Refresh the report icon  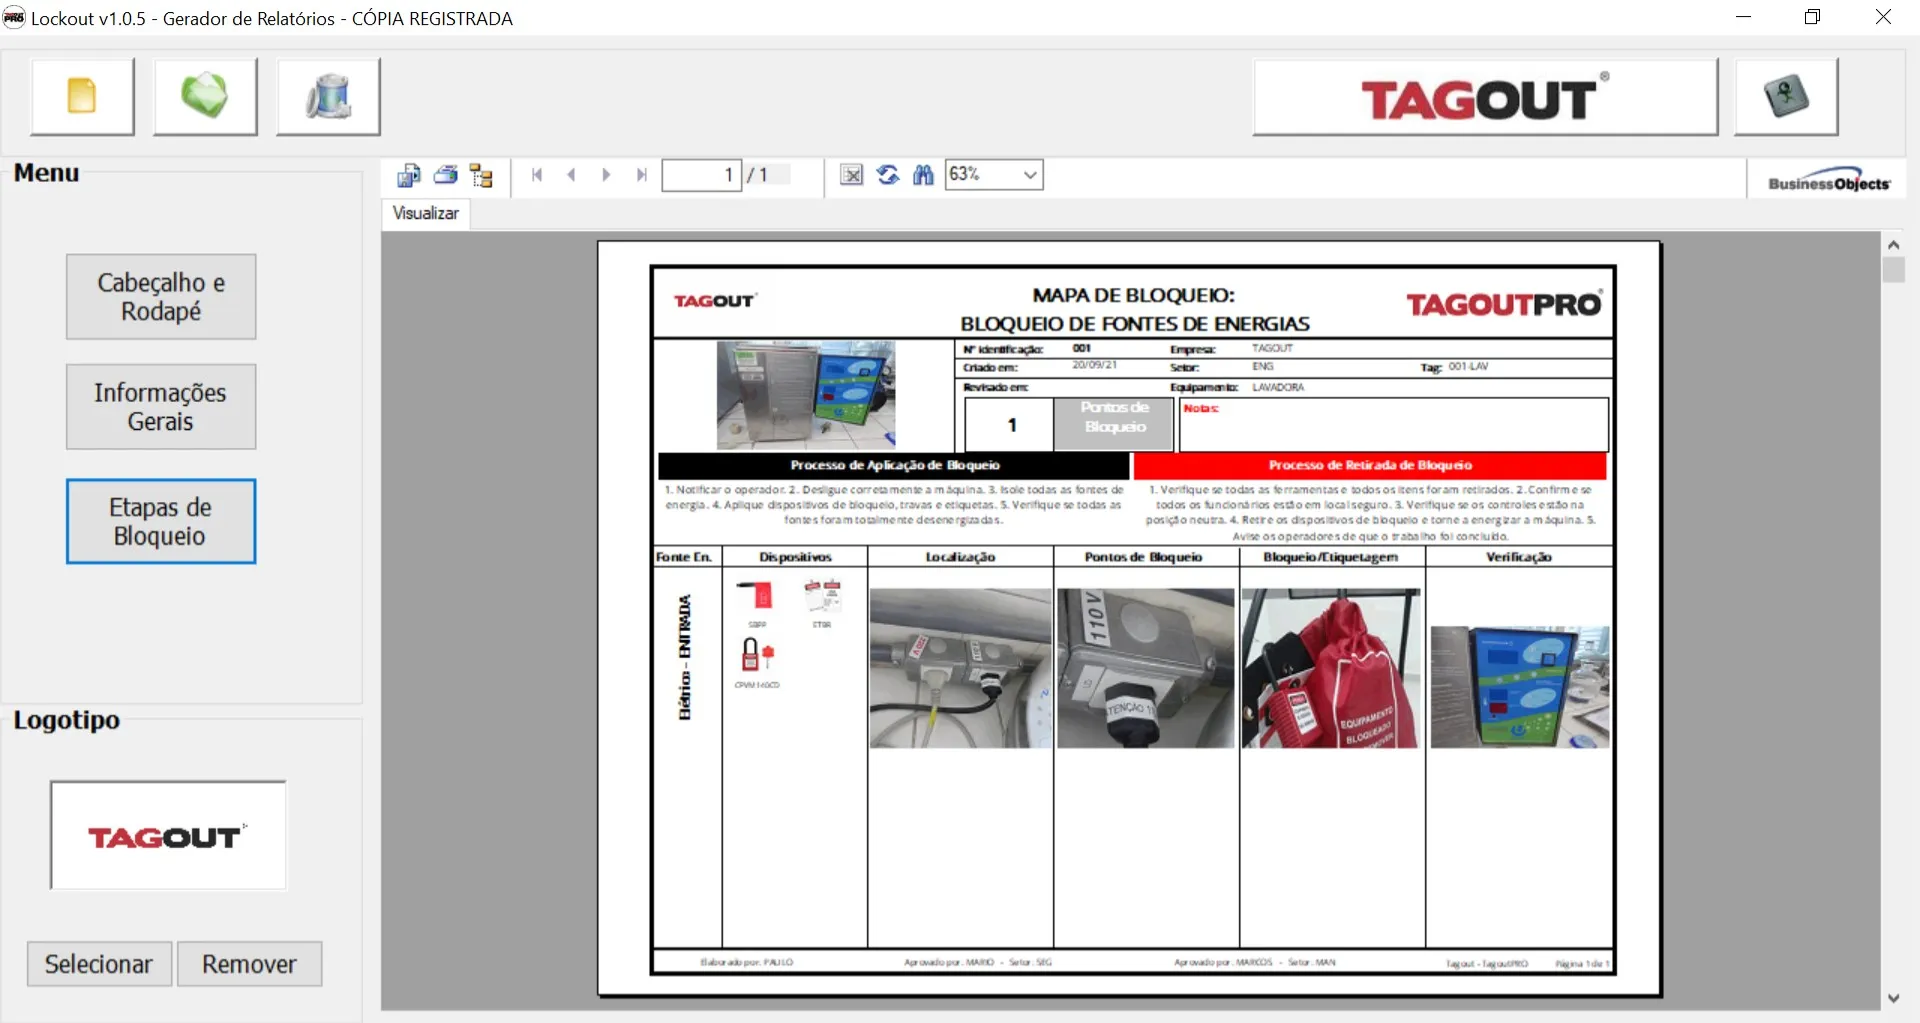pyautogui.click(x=887, y=175)
